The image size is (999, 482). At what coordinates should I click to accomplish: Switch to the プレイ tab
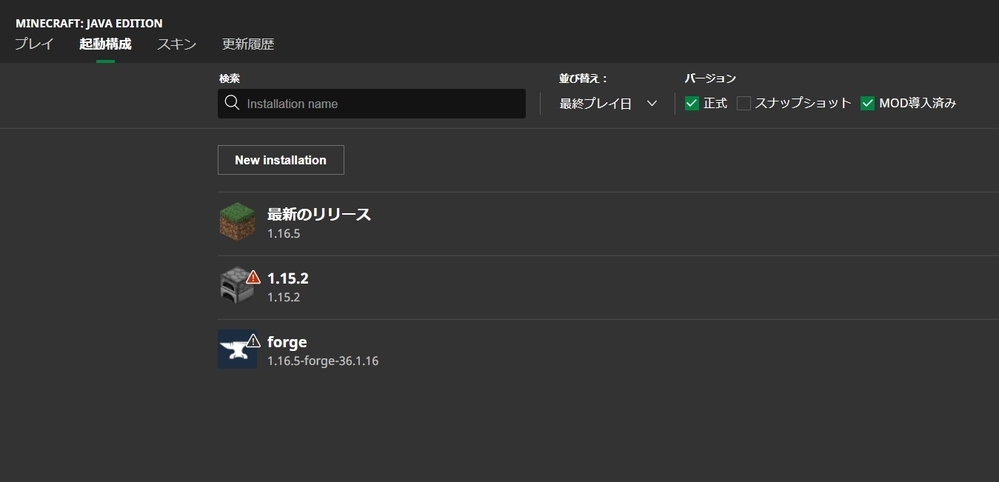(x=34, y=45)
